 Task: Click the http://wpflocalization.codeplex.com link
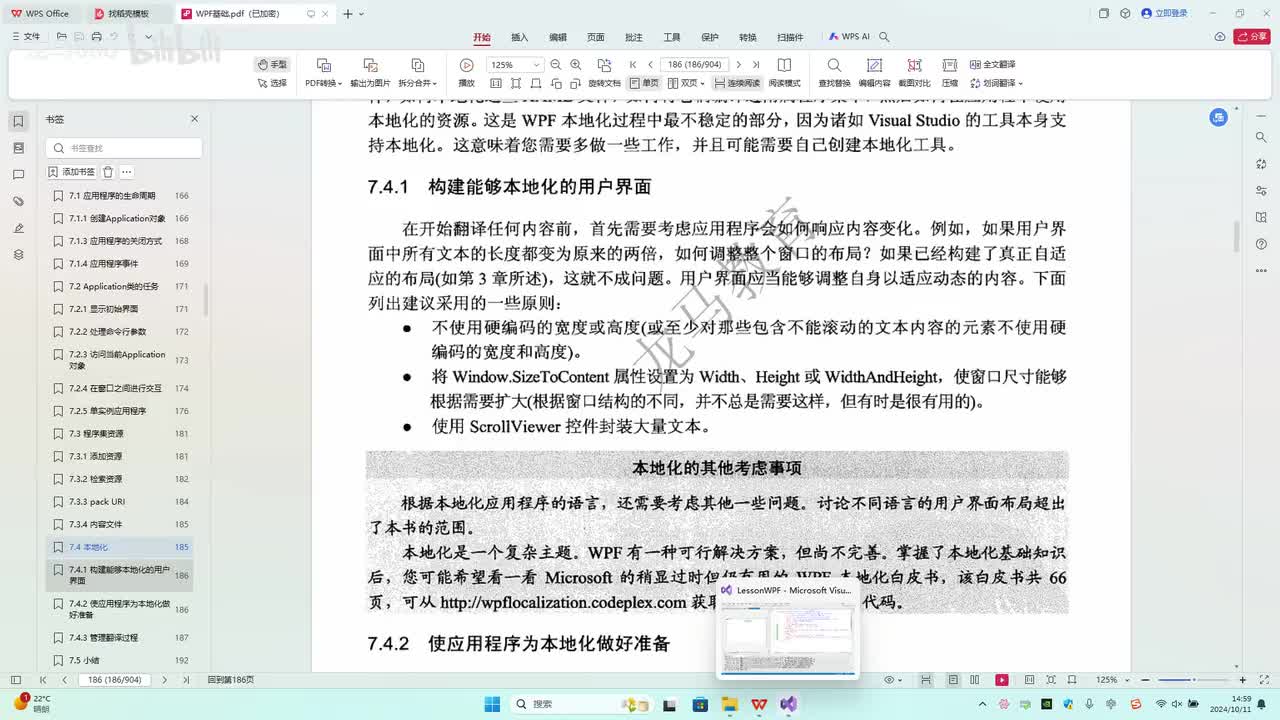[563, 602]
